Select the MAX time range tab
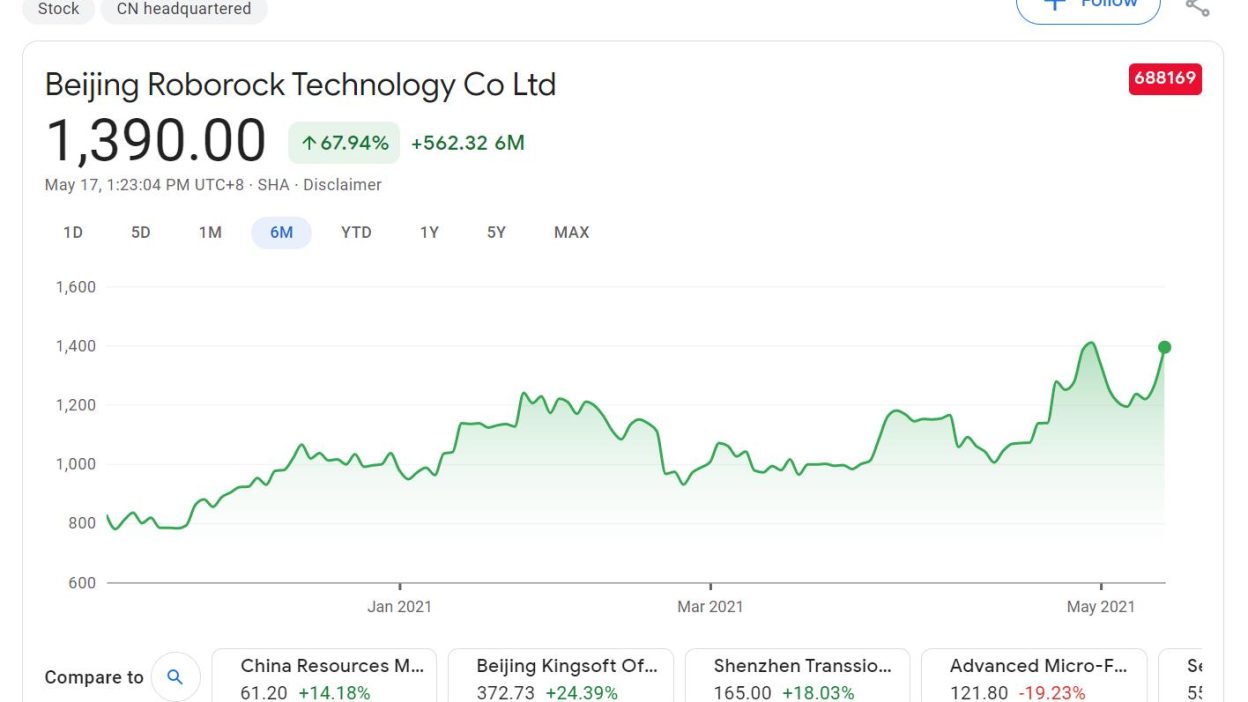Image resolution: width=1248 pixels, height=702 pixels. [572, 232]
